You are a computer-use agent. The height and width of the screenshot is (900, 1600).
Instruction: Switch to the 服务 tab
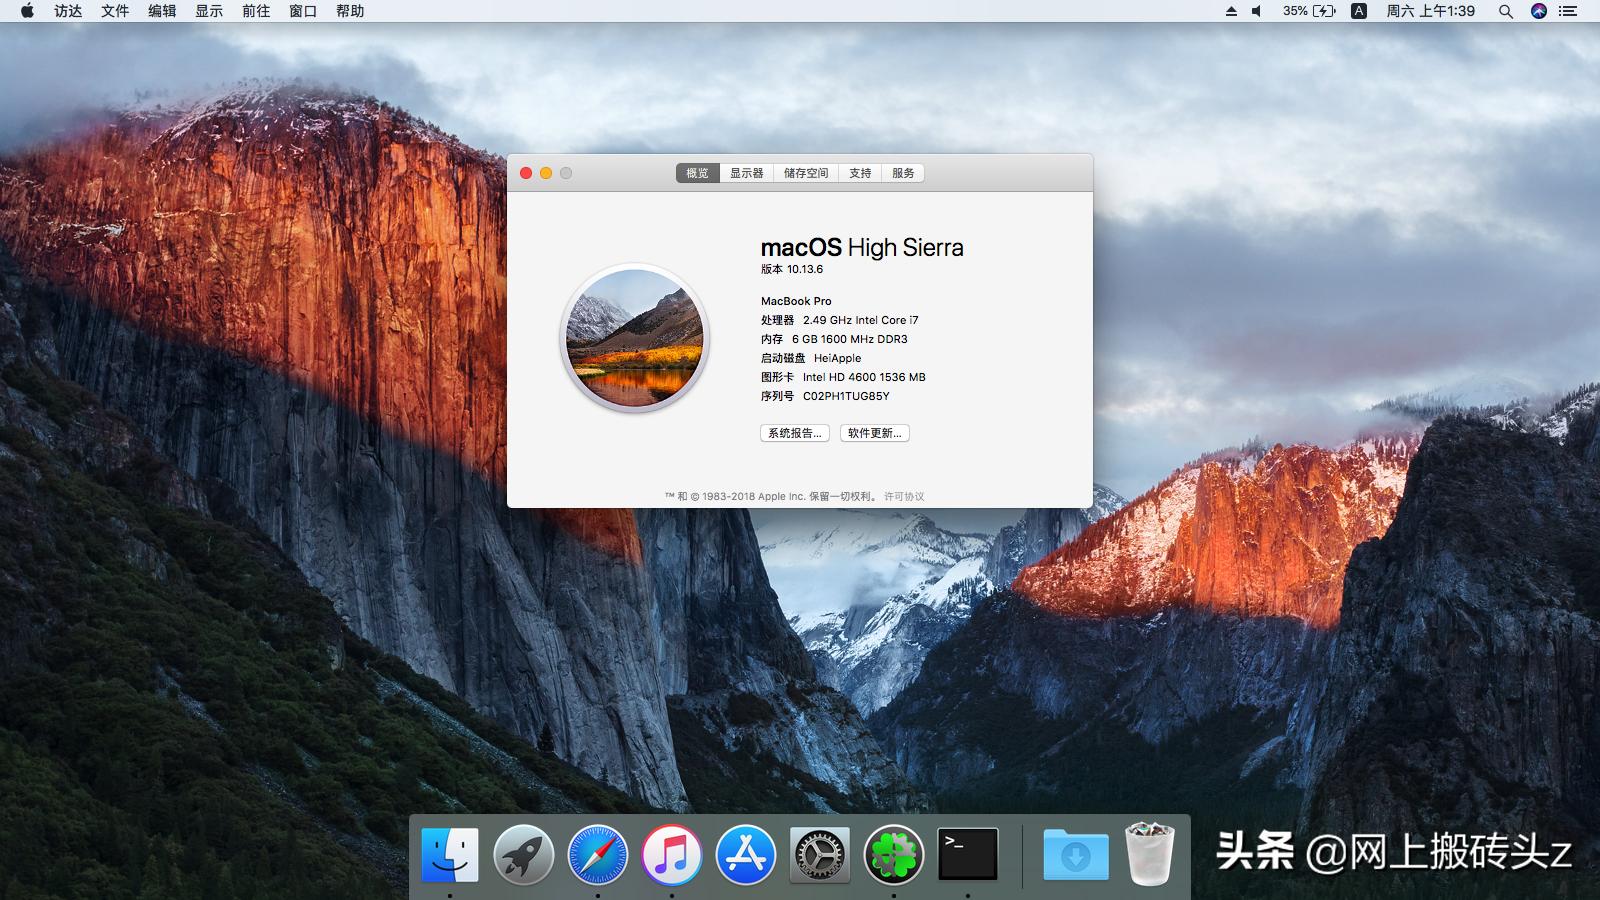pos(903,173)
